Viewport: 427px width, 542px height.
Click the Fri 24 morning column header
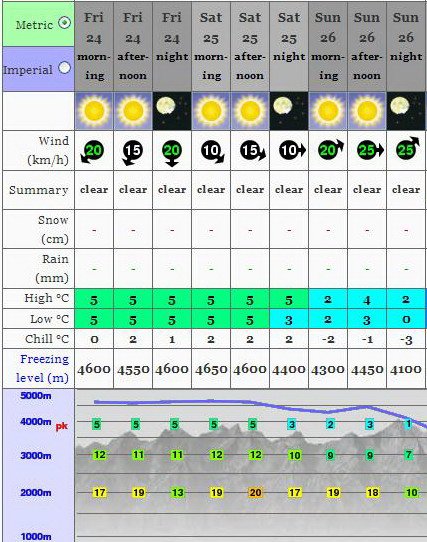point(94,46)
